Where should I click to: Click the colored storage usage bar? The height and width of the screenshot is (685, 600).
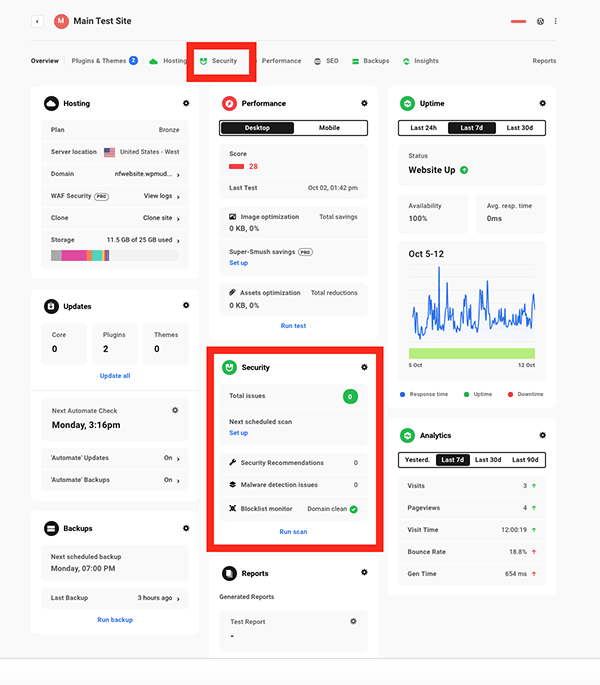[x=82, y=256]
